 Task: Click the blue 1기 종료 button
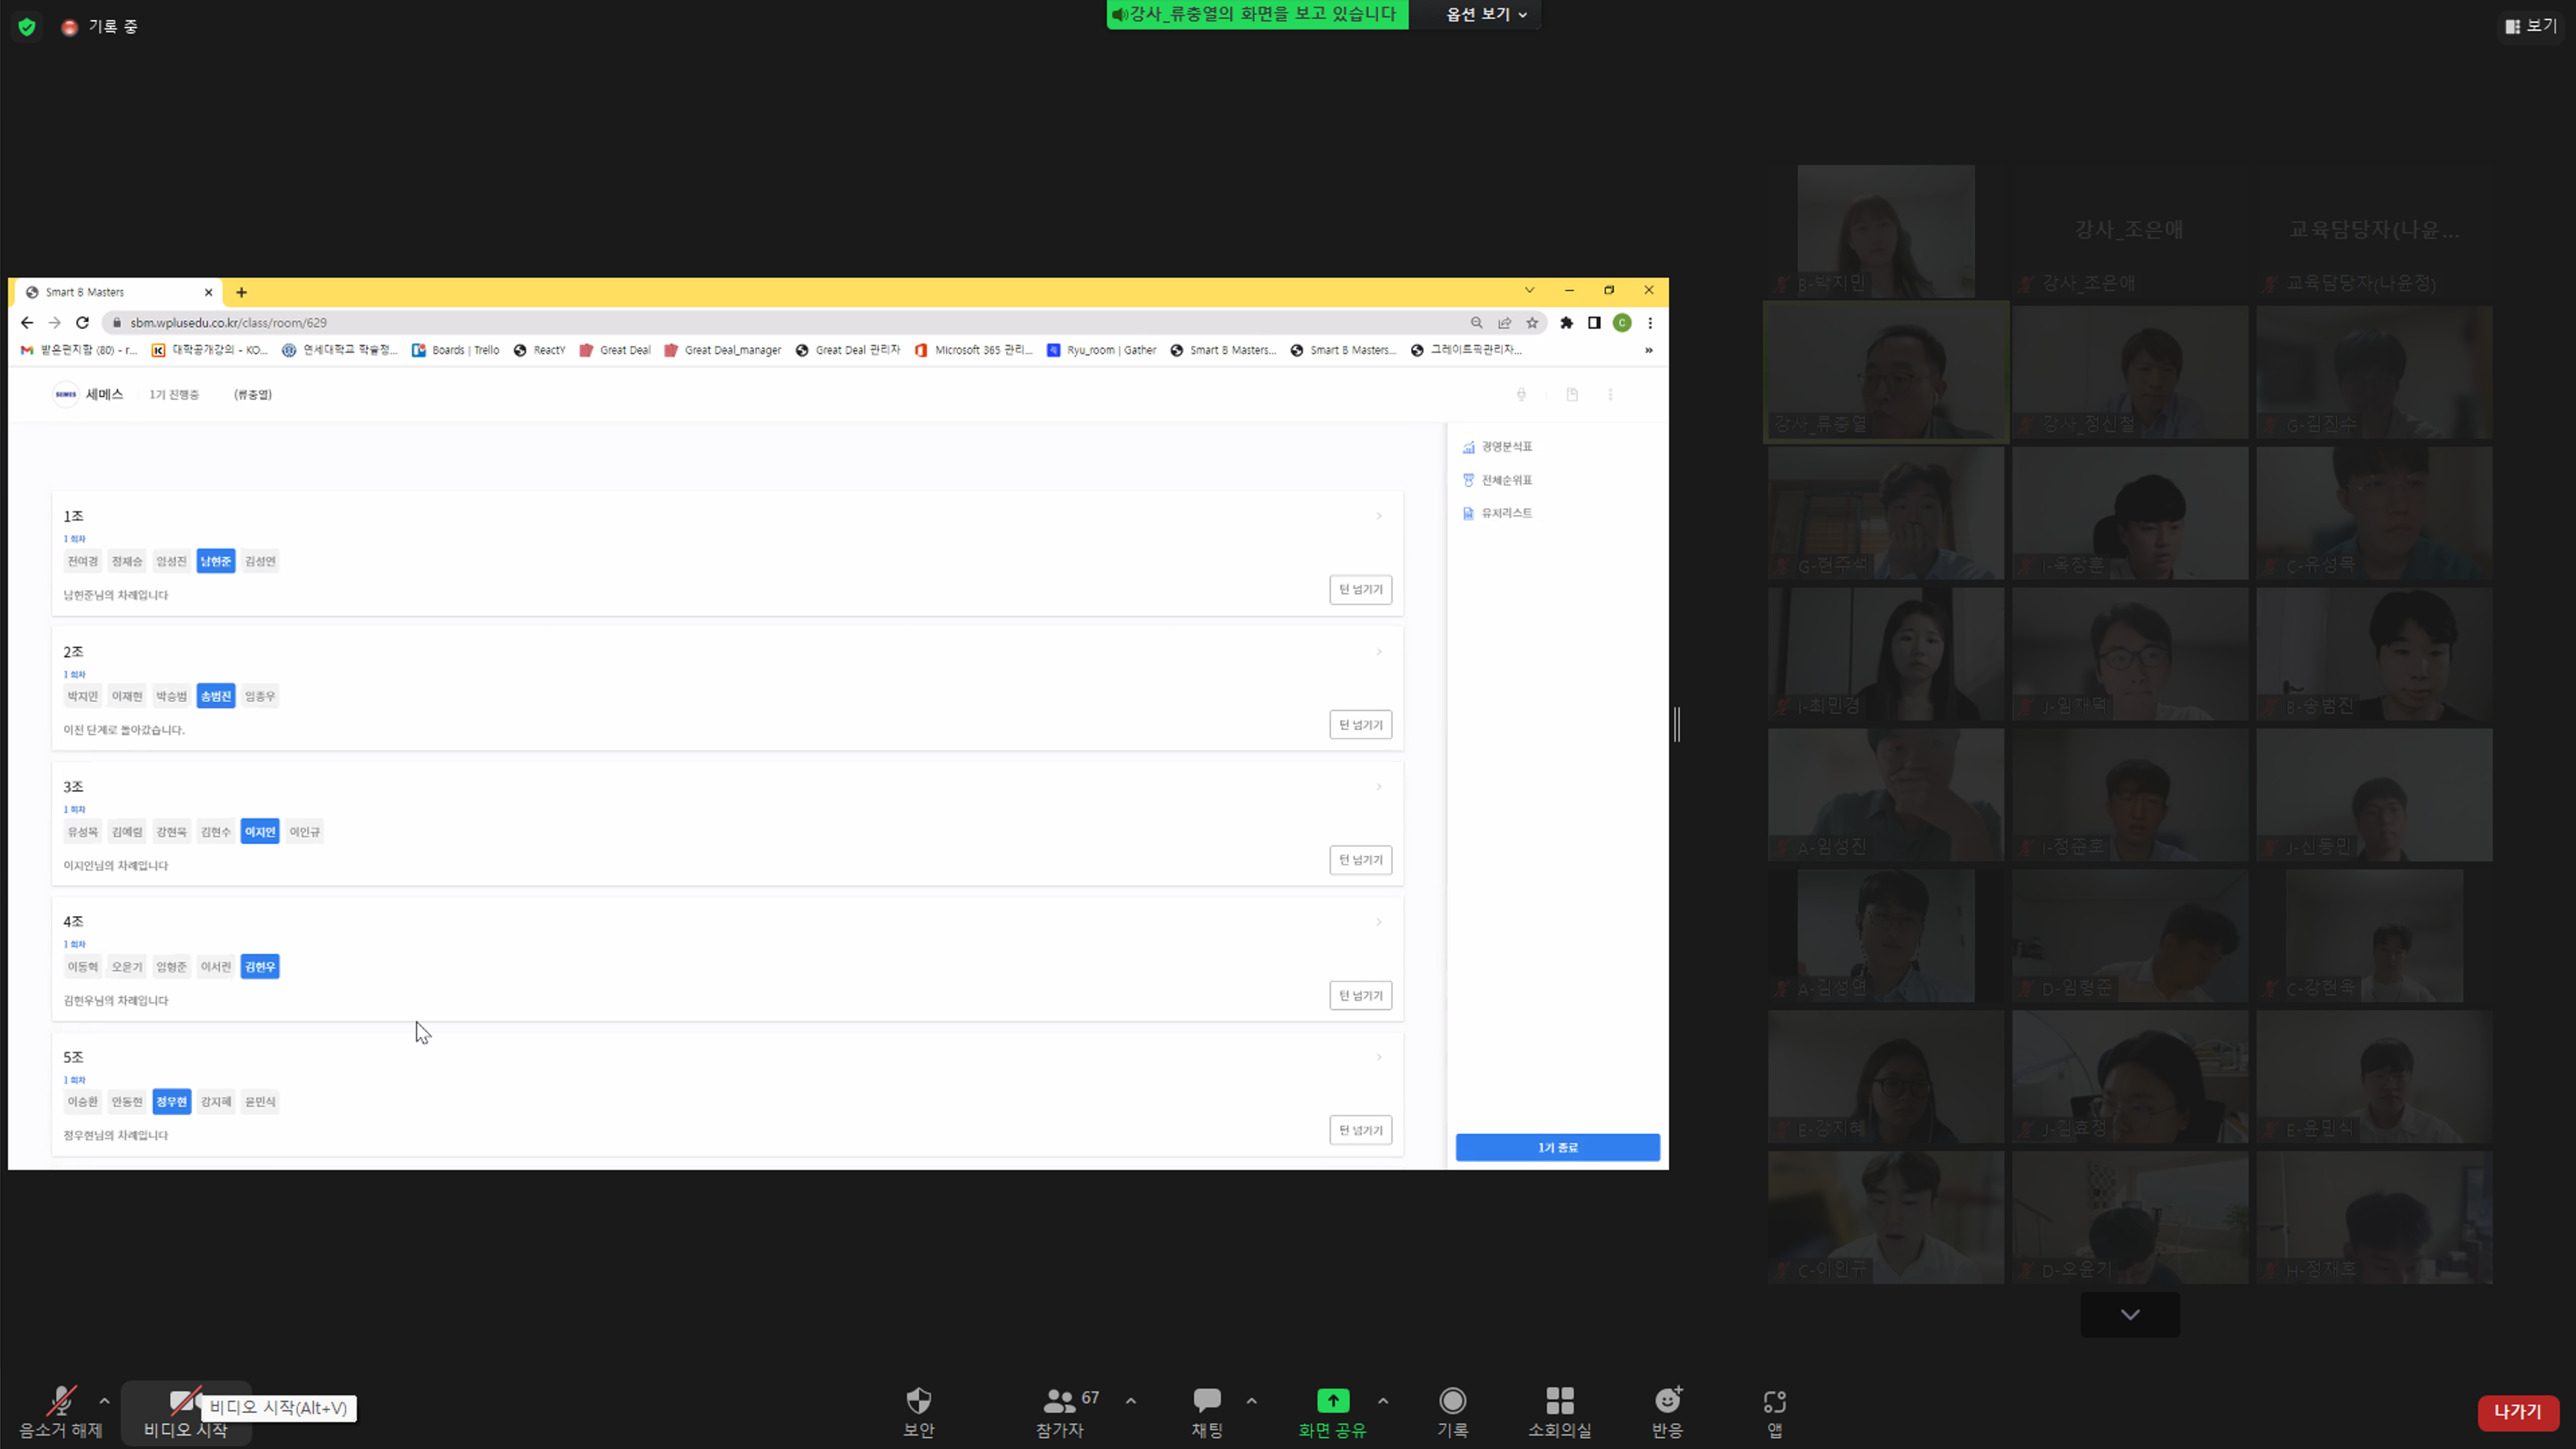pyautogui.click(x=1557, y=1147)
